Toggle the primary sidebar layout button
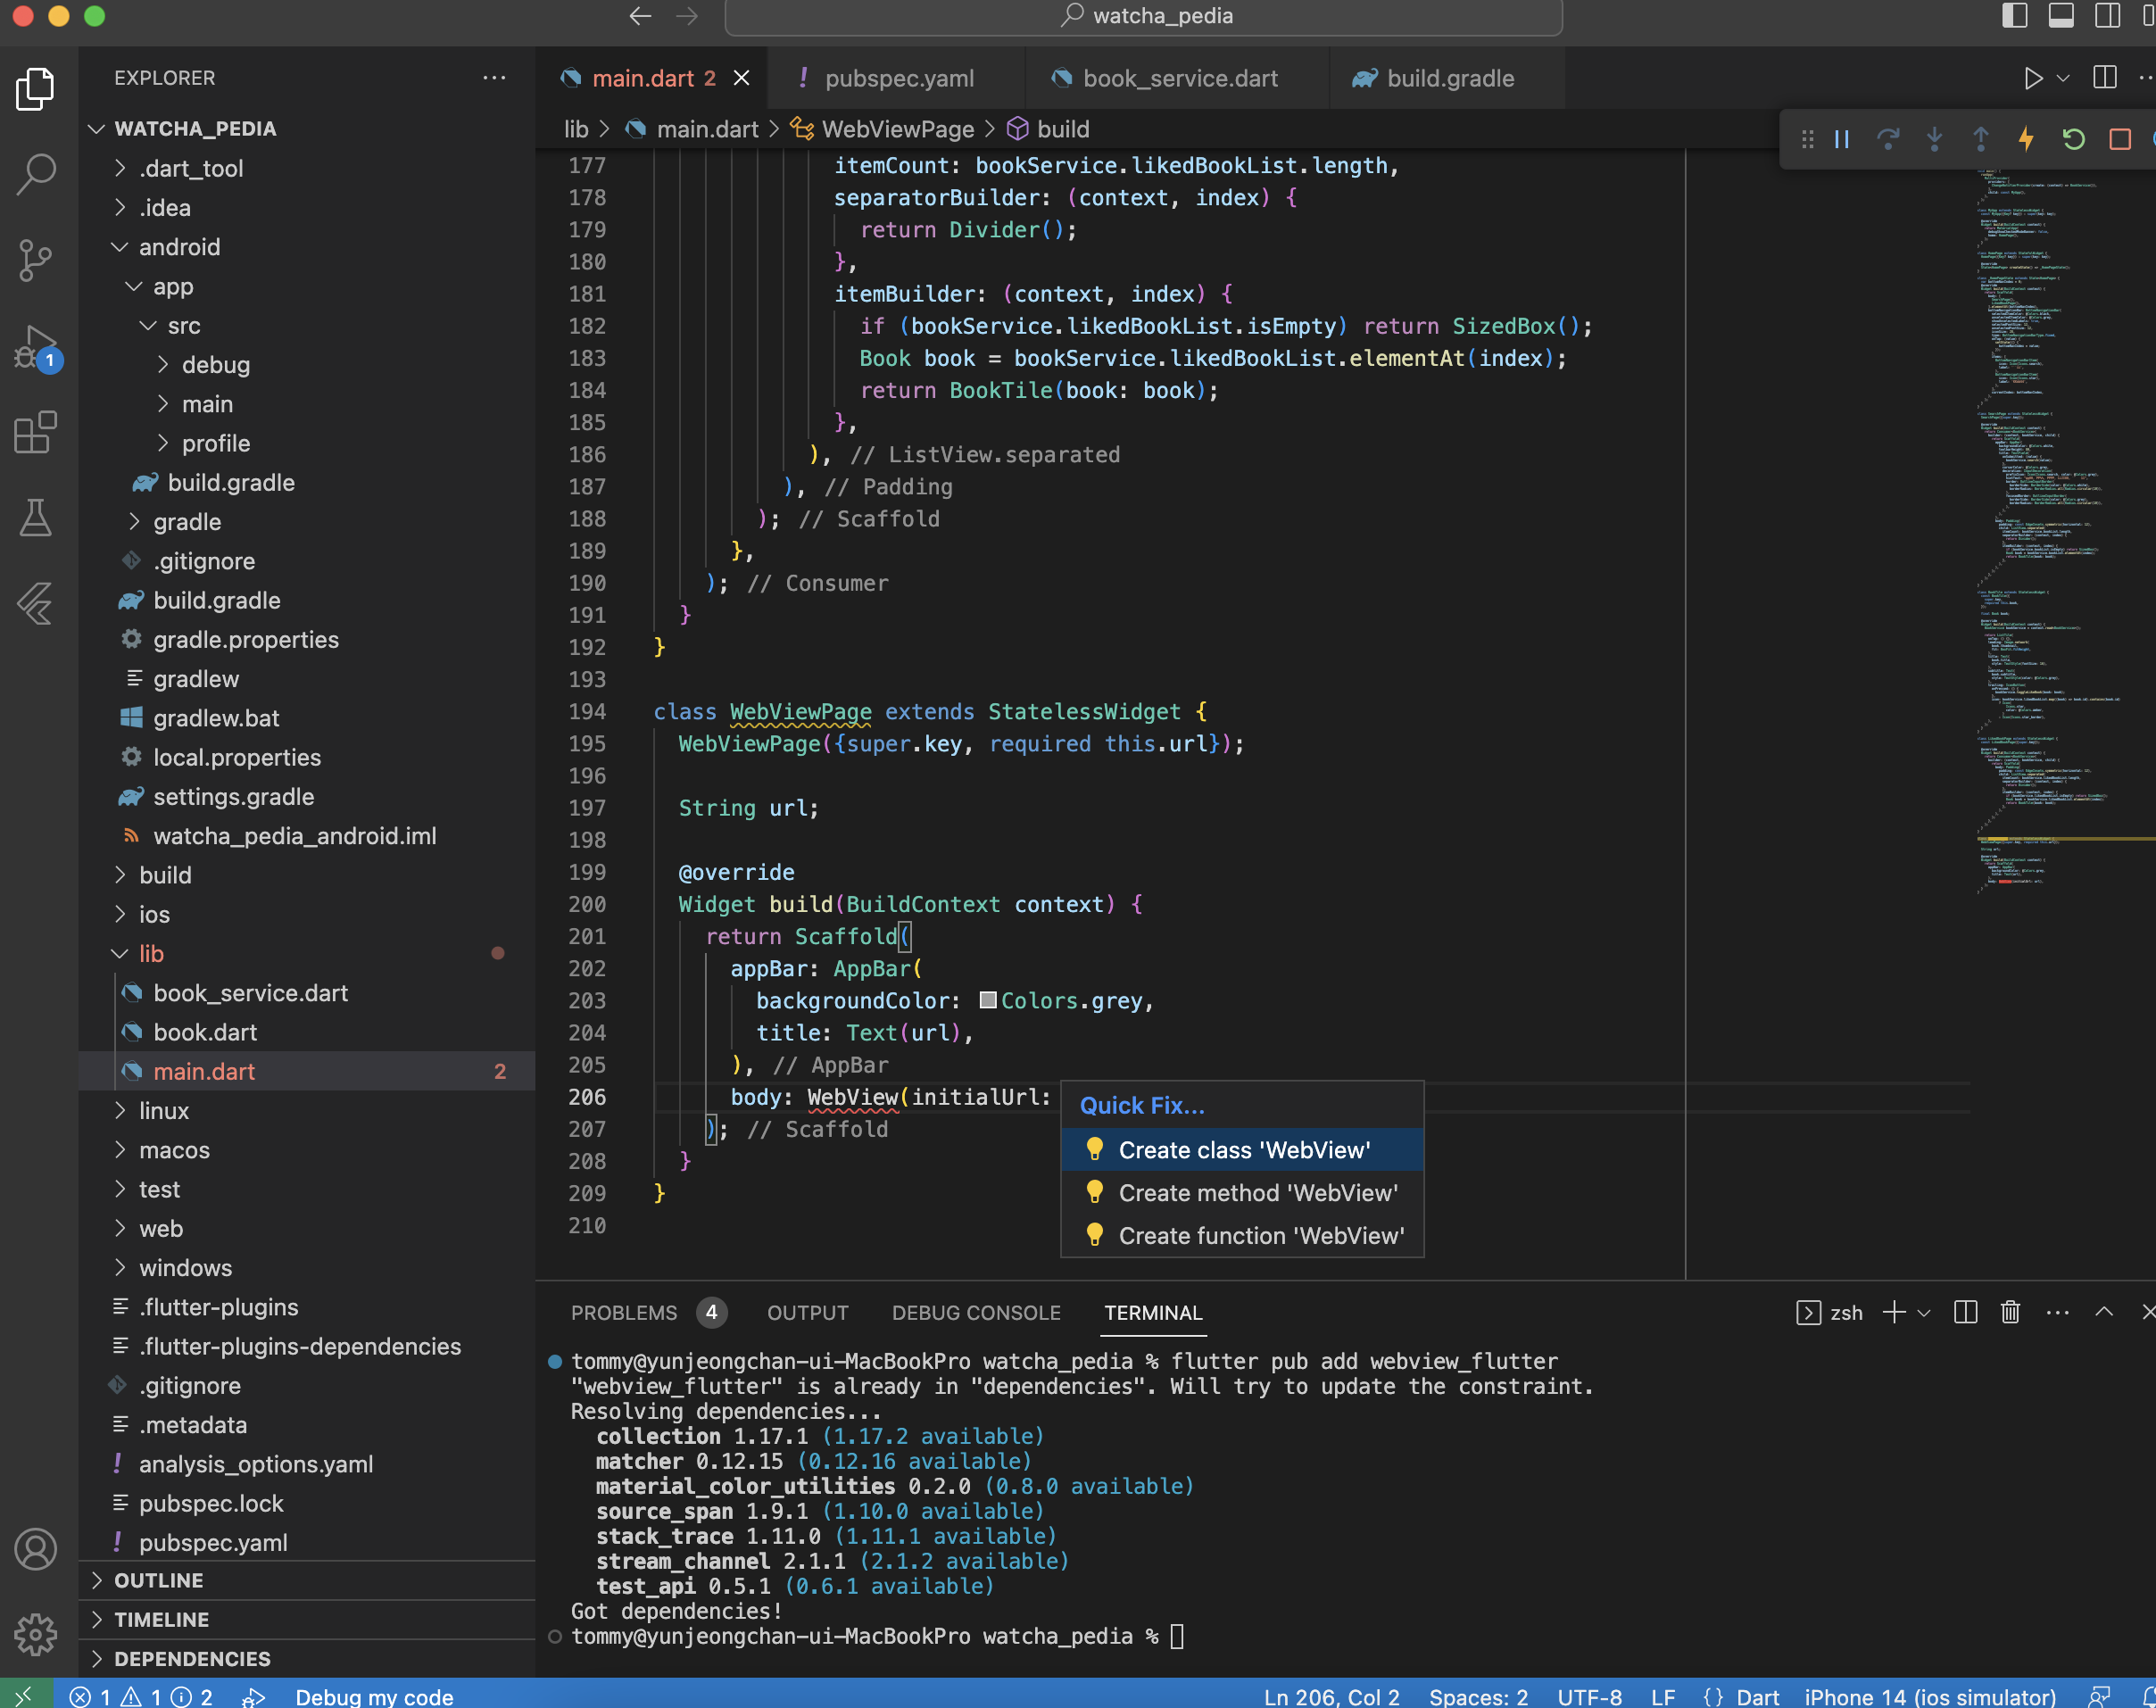Screen dimensions: 2156x1708 [x=2014, y=16]
